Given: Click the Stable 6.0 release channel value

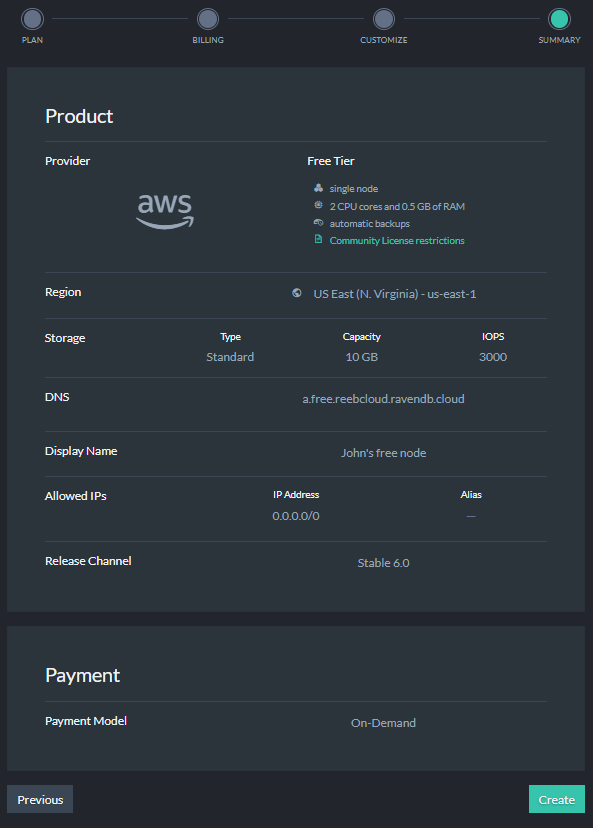Looking at the screenshot, I should pyautogui.click(x=383, y=563).
